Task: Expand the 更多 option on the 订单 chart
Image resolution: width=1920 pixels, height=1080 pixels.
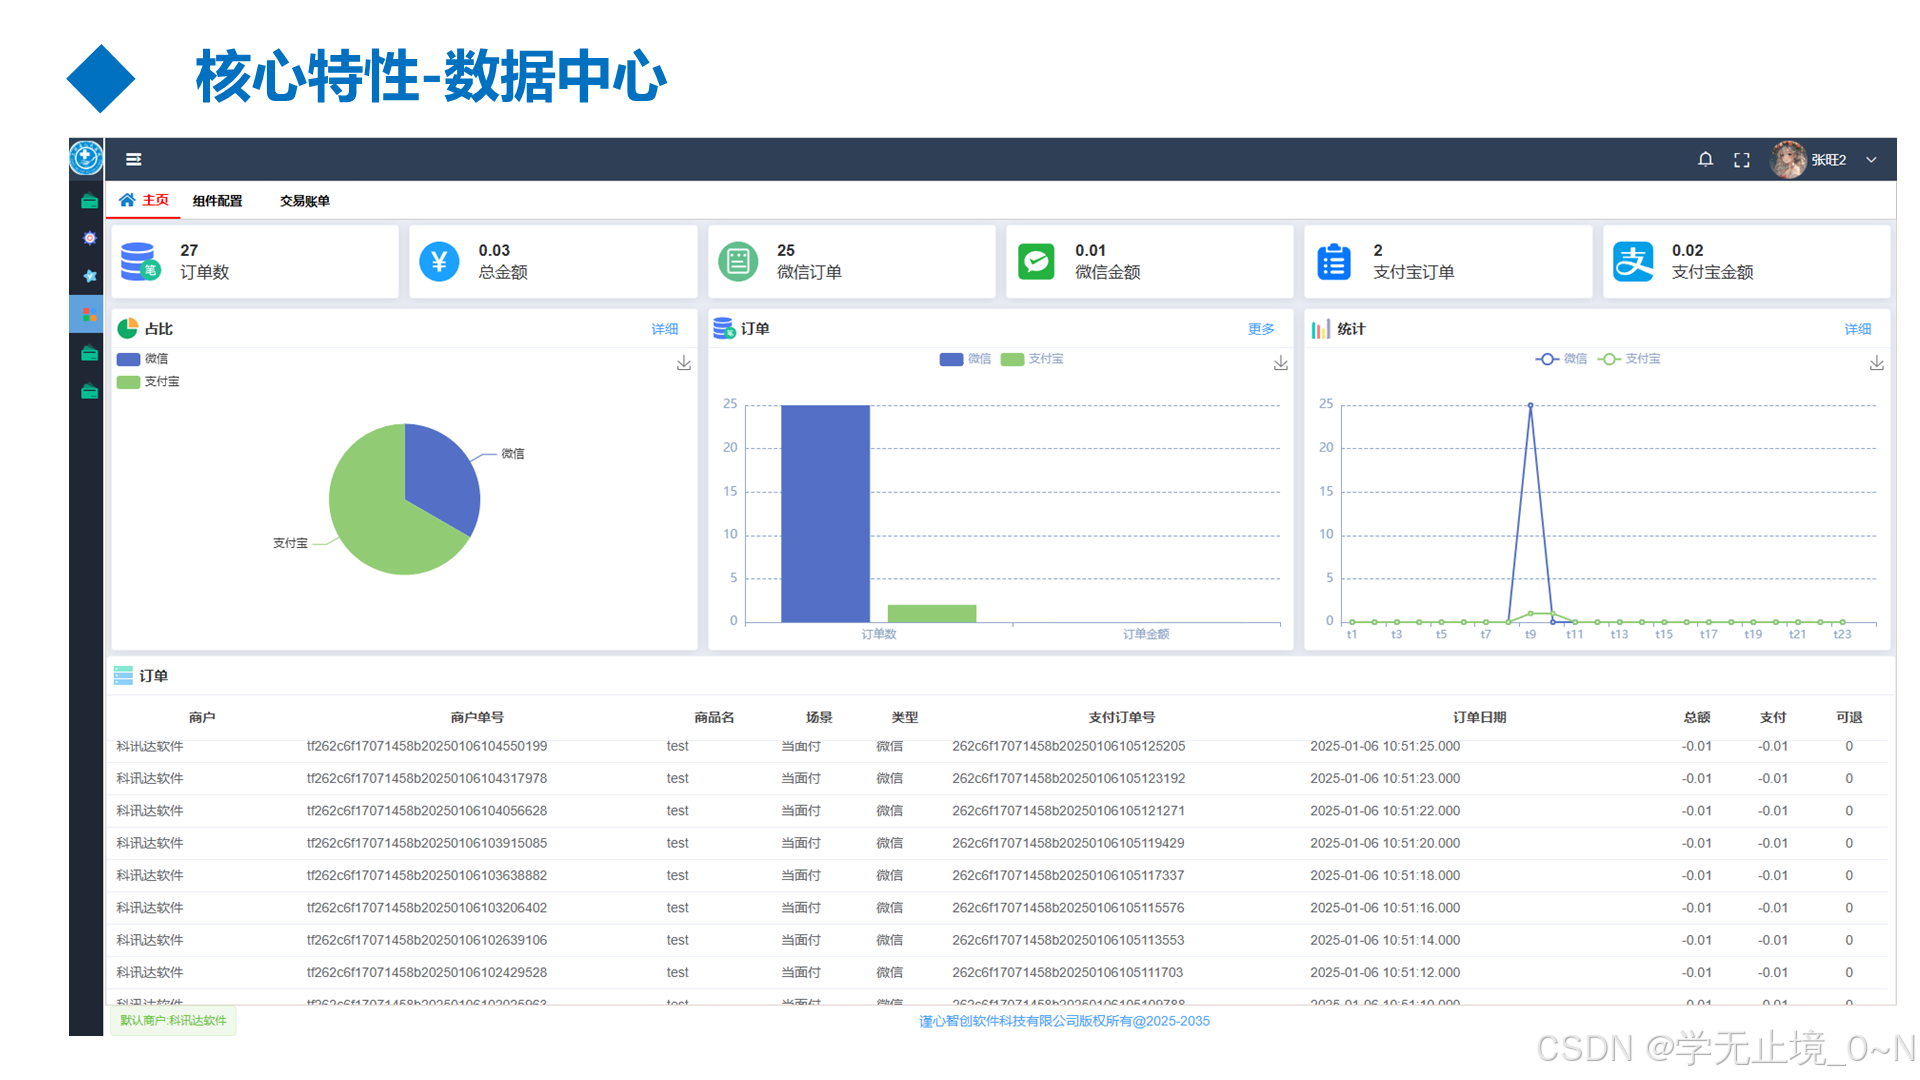Action: 1260,328
